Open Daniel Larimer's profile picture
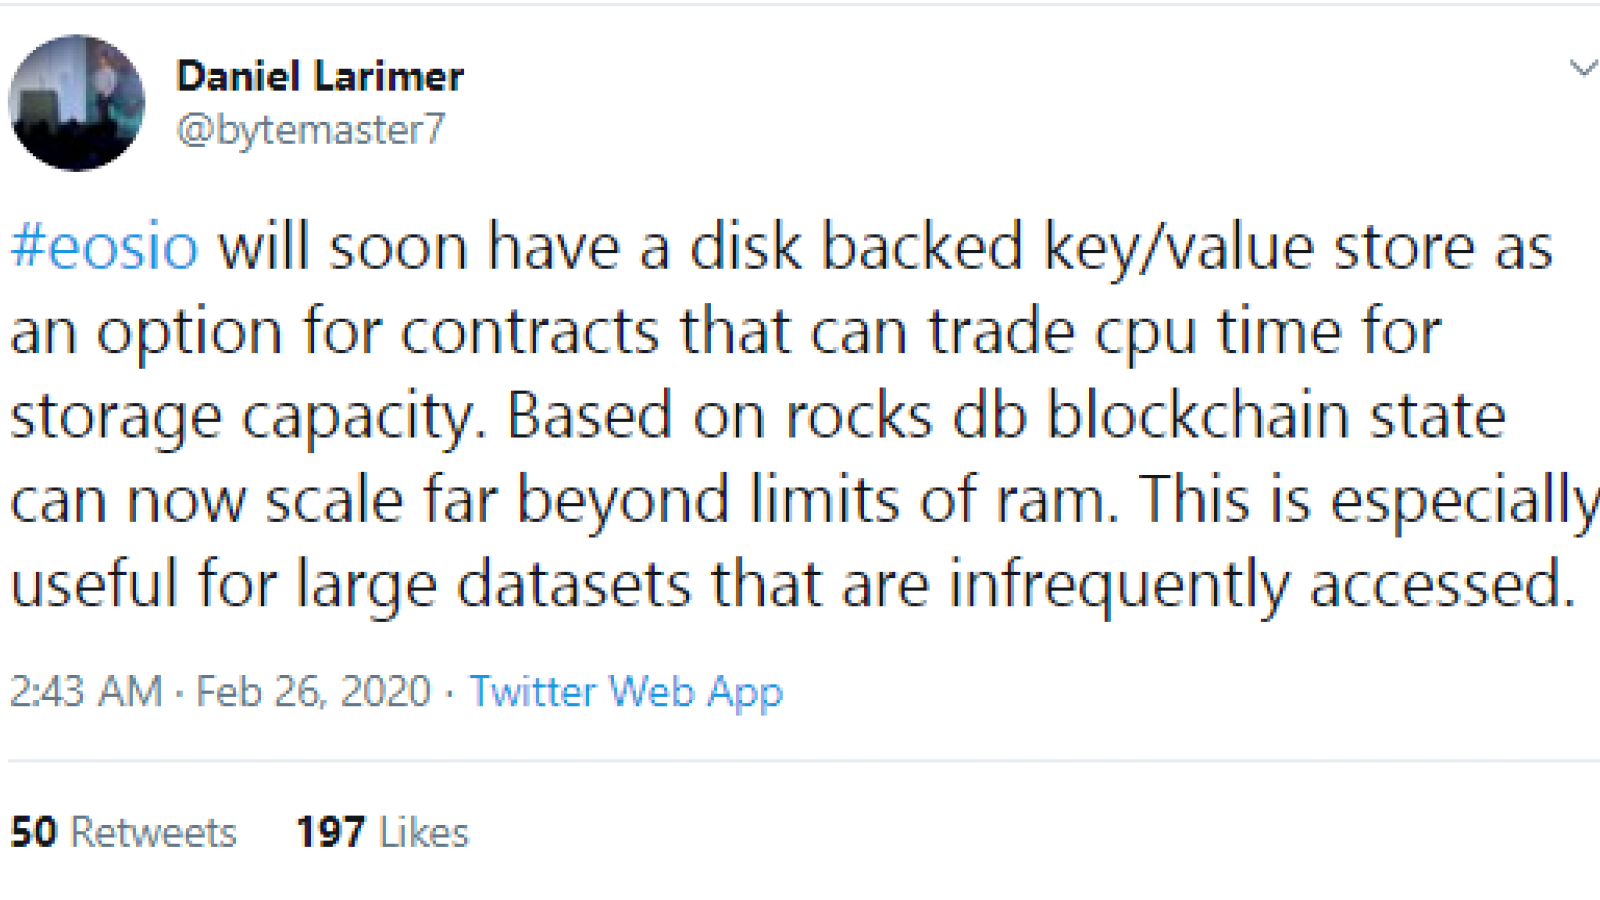 point(77,103)
